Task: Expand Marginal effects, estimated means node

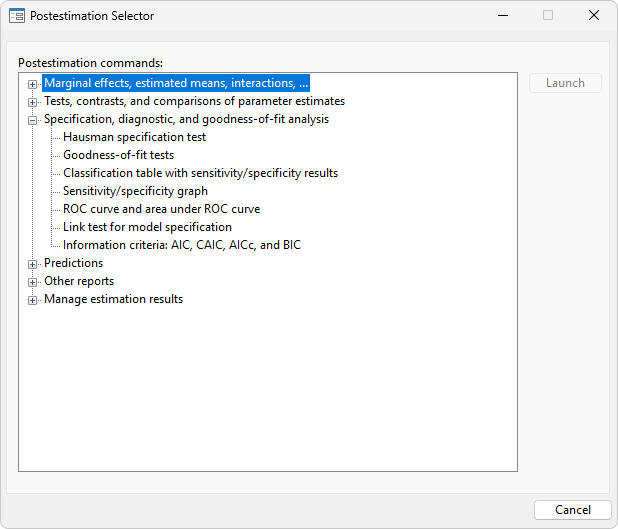Action: [32, 84]
